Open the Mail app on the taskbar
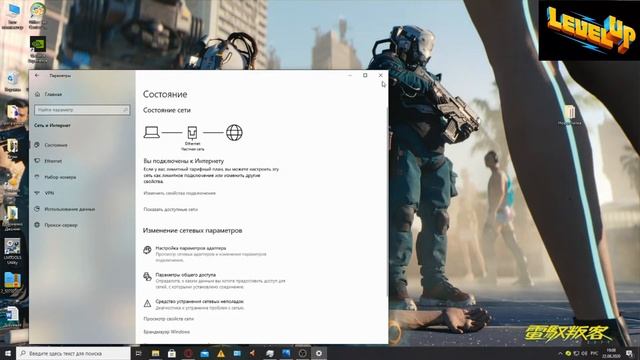The width and height of the screenshot is (640, 360). (x=204, y=353)
